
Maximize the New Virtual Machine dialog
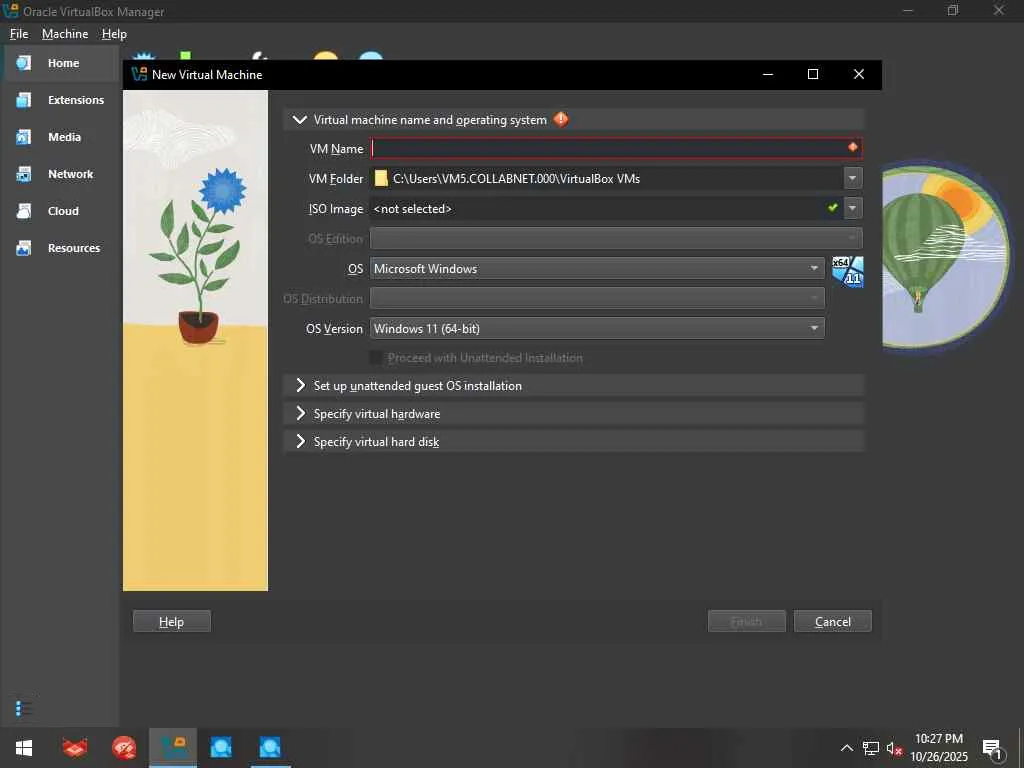[x=813, y=74]
